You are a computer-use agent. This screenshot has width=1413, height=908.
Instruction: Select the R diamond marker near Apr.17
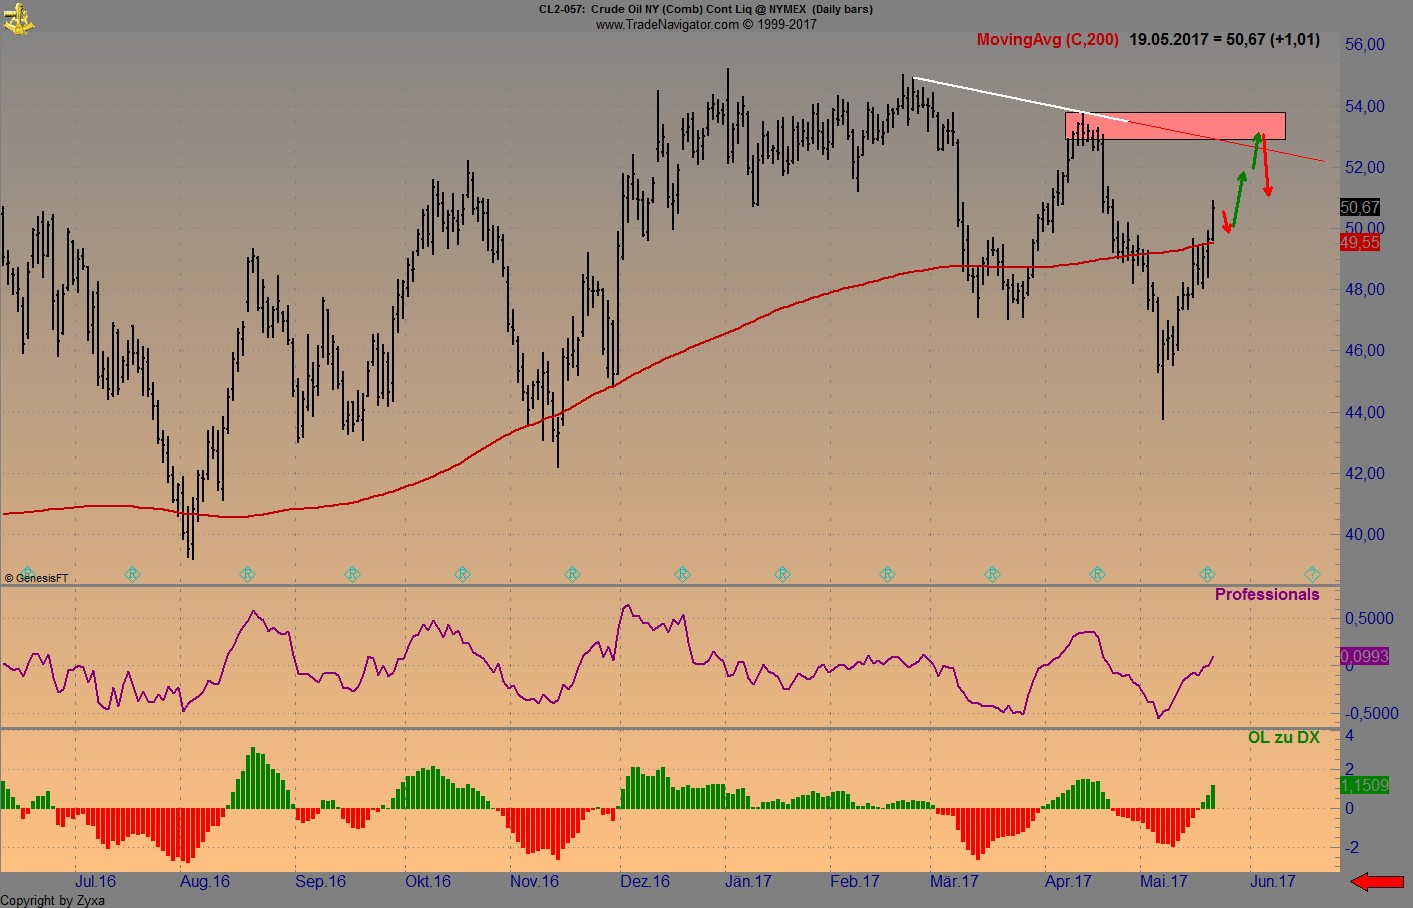(1098, 573)
